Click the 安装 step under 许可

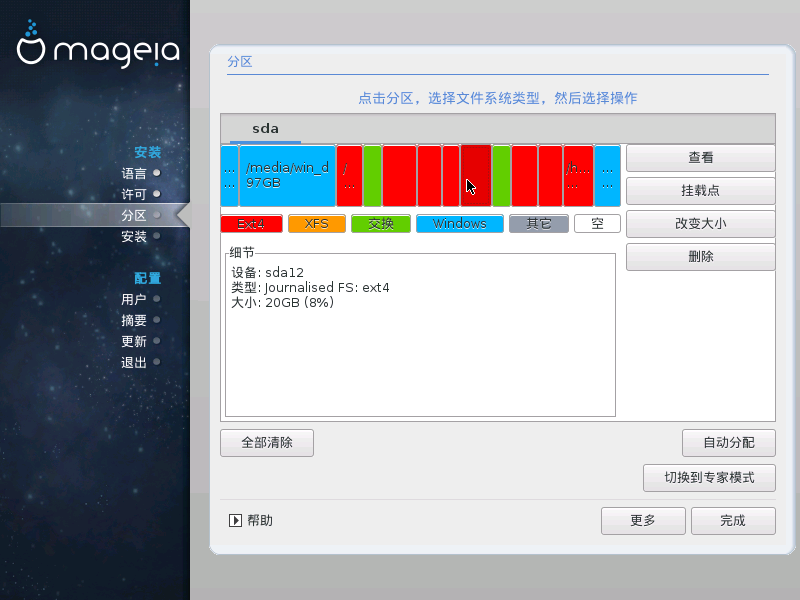134,236
